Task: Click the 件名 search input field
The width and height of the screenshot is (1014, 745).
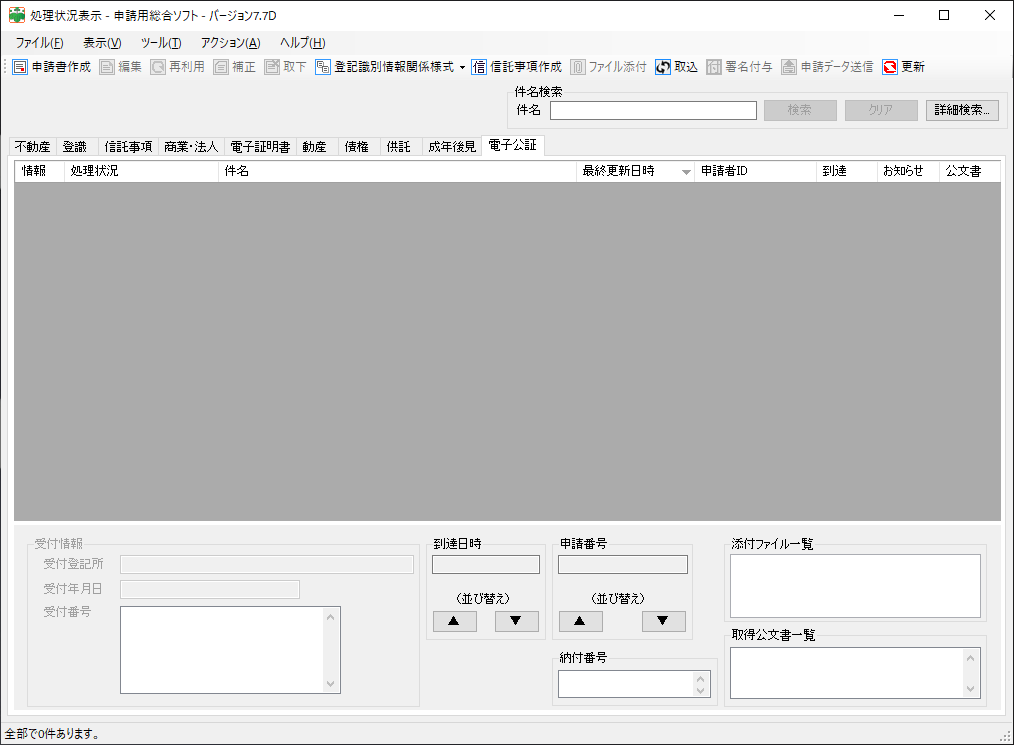Action: coord(653,111)
